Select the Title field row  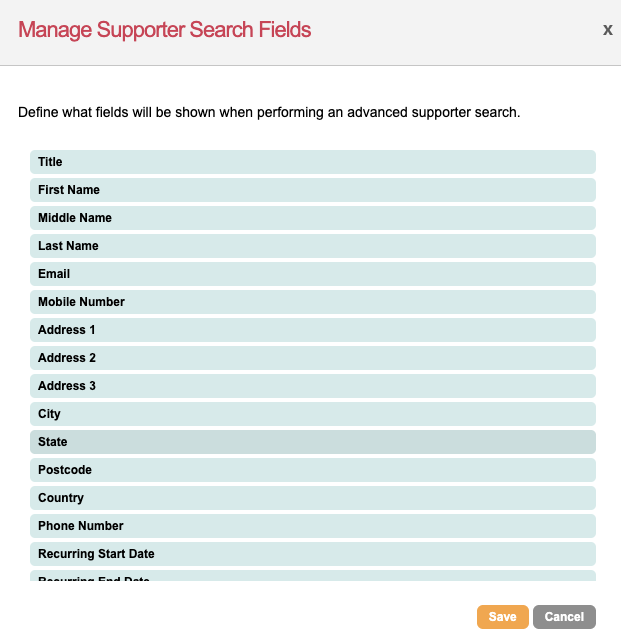click(313, 162)
